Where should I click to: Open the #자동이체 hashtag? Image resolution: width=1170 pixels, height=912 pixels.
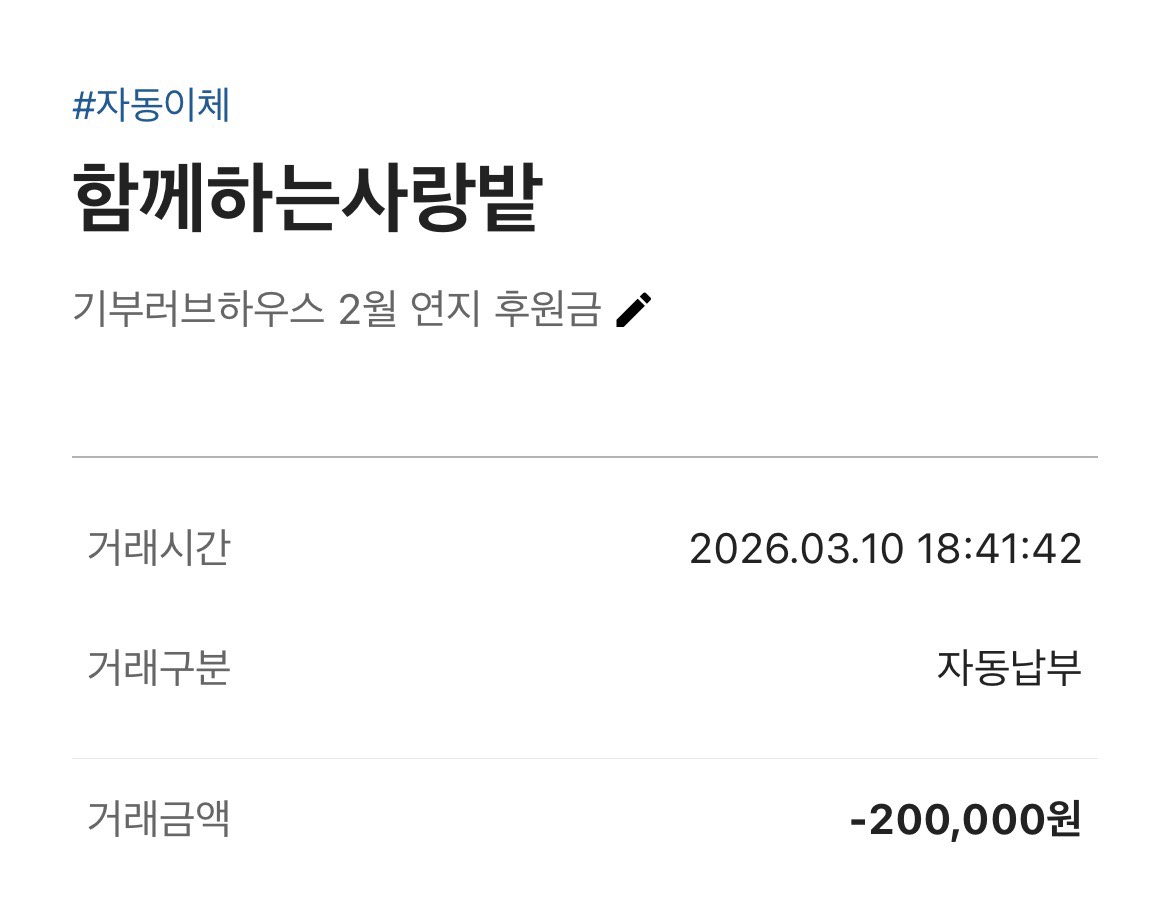point(152,105)
